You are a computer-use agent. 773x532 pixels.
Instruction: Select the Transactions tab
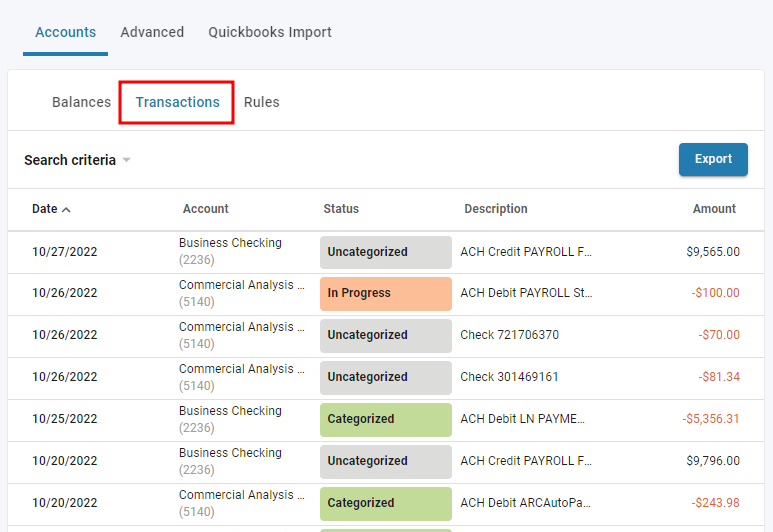[x=177, y=102]
